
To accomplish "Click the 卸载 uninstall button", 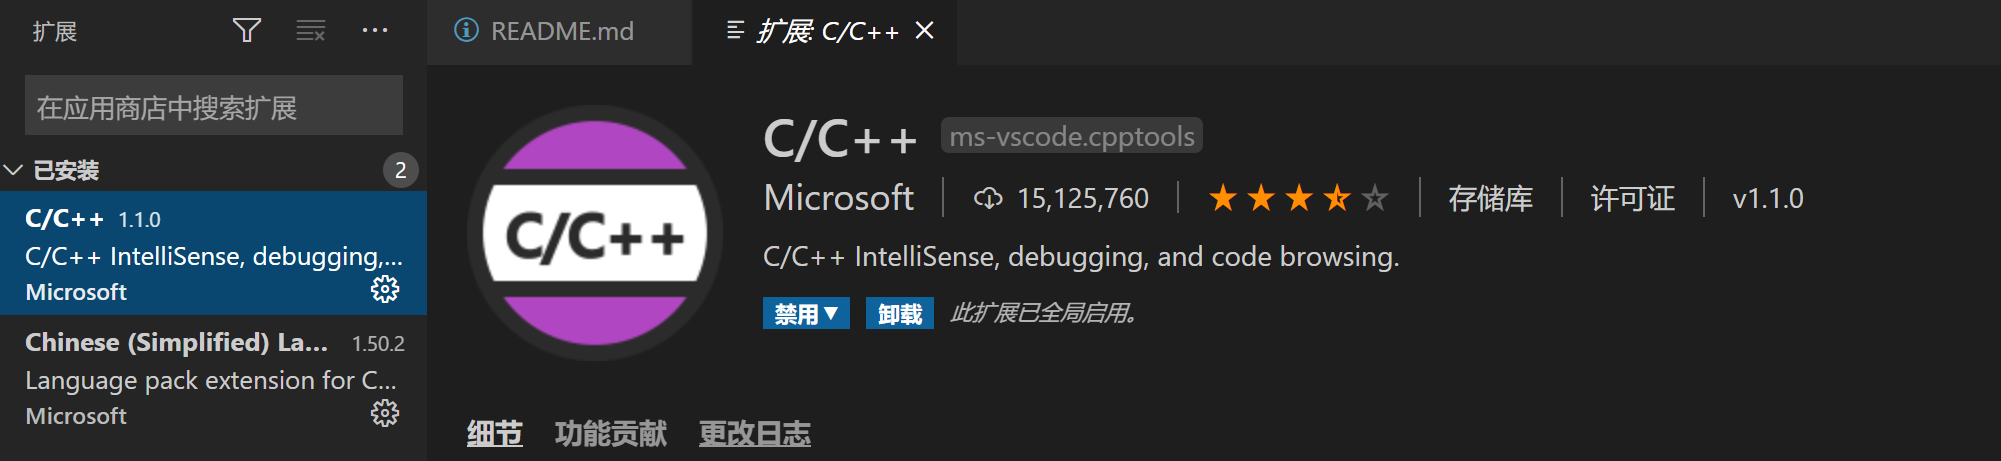I will (x=899, y=314).
